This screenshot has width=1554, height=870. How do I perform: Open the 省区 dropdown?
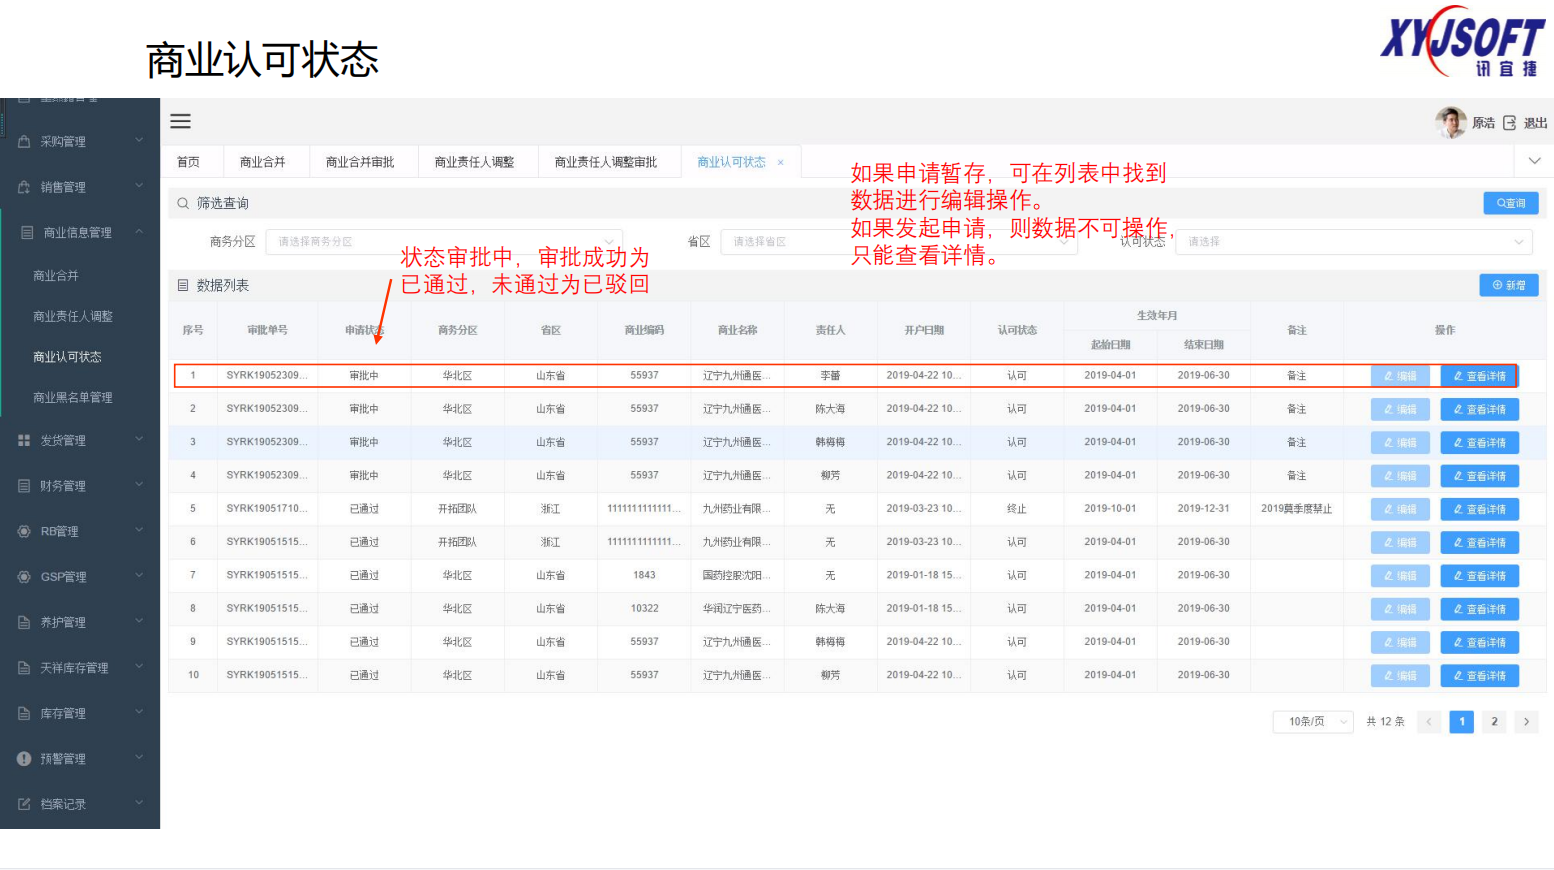click(x=899, y=242)
